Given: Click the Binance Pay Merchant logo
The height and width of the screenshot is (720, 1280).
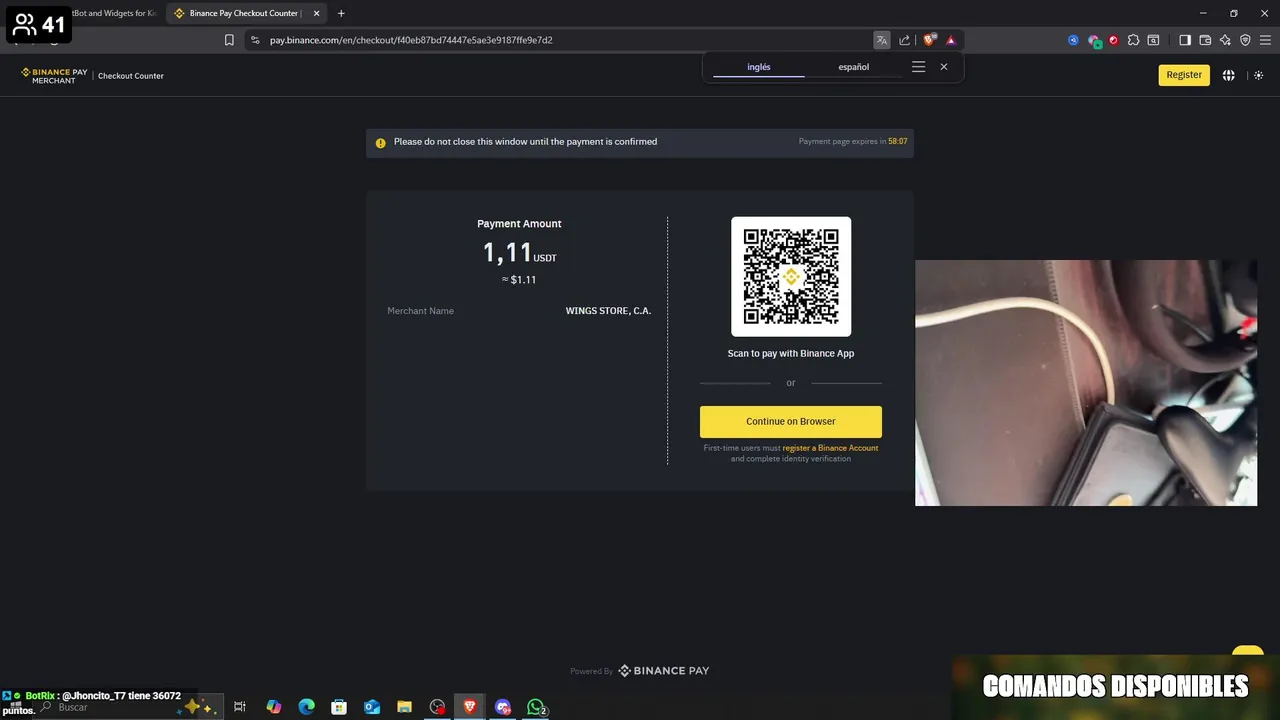Looking at the screenshot, I should (x=55, y=75).
